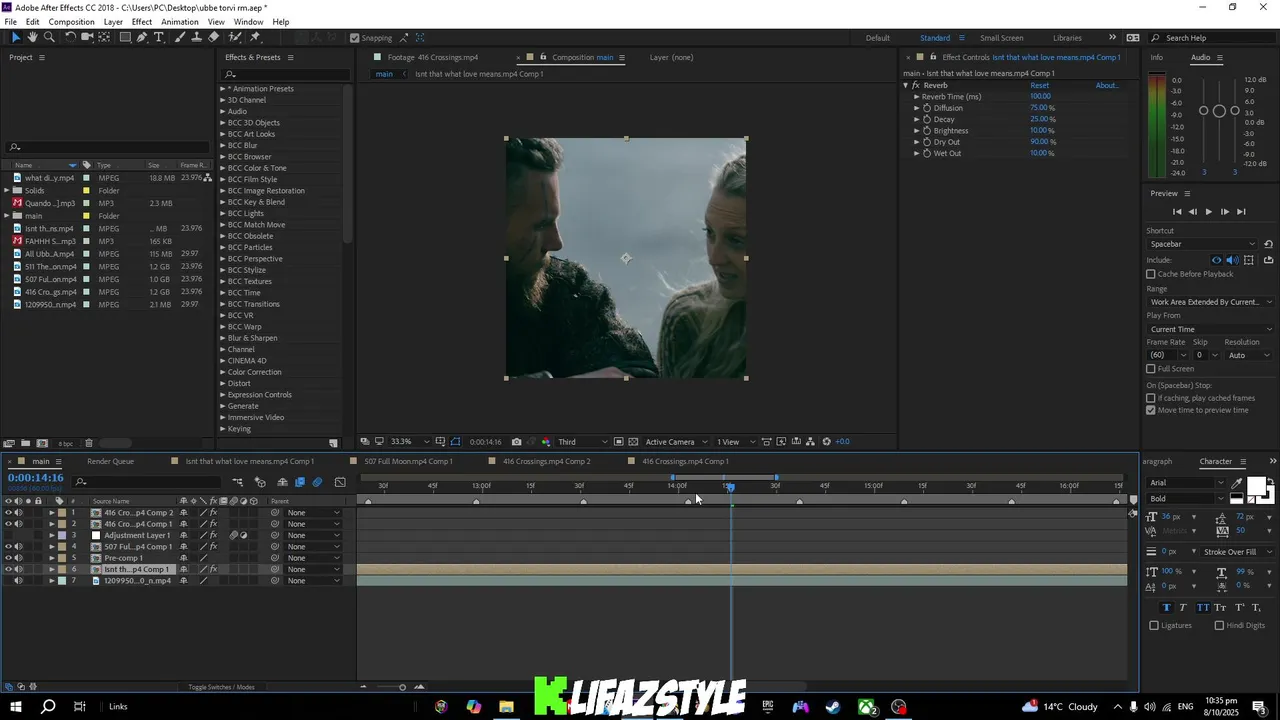
Task: Select the Rectangle shape tool
Action: [125, 37]
